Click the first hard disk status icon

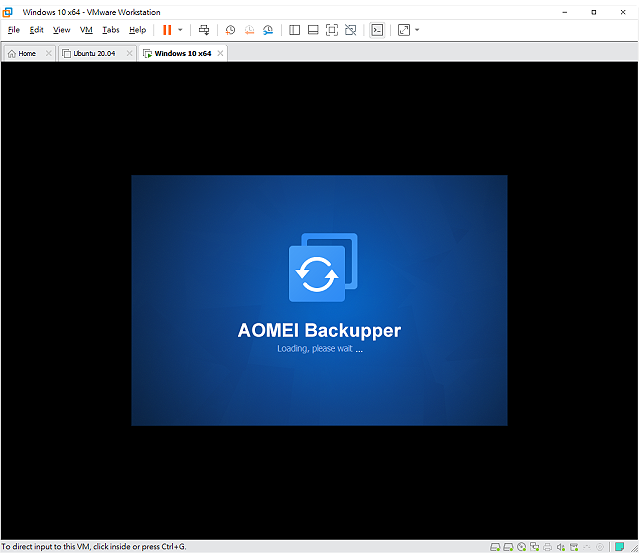tap(495, 547)
